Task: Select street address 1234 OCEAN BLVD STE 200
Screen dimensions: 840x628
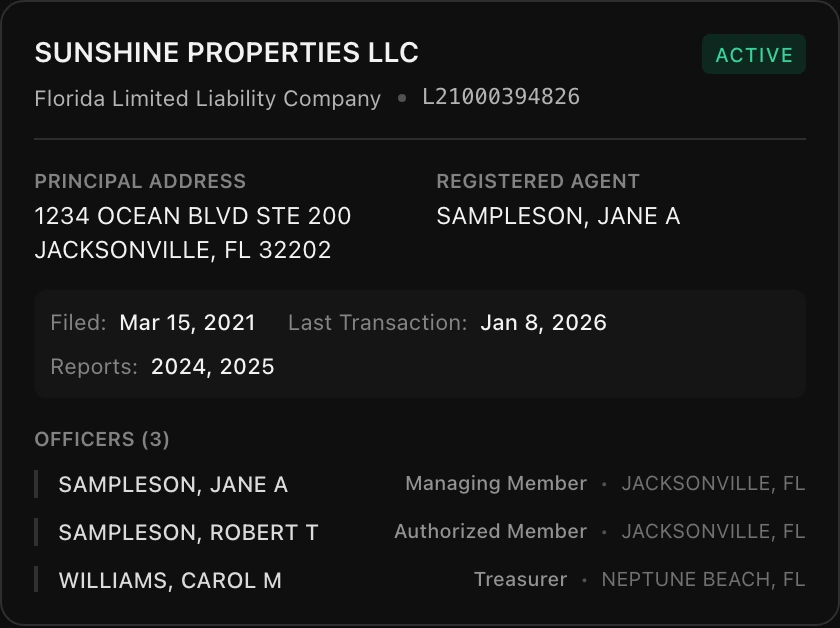Action: click(193, 216)
